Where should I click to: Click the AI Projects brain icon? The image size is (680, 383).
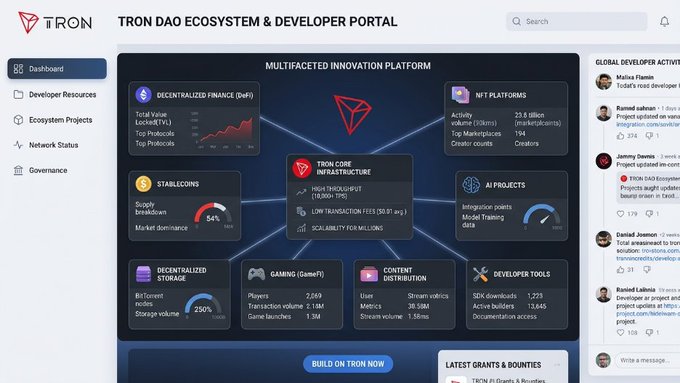(471, 185)
